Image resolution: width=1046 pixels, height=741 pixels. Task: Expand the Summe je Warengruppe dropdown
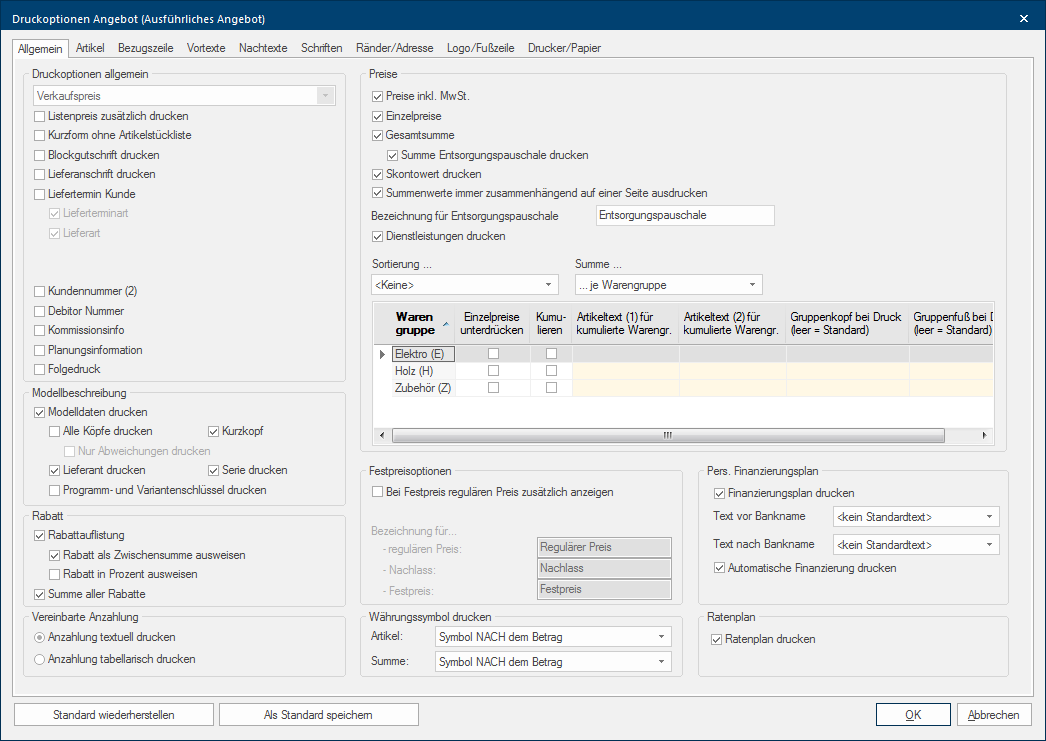[668, 285]
